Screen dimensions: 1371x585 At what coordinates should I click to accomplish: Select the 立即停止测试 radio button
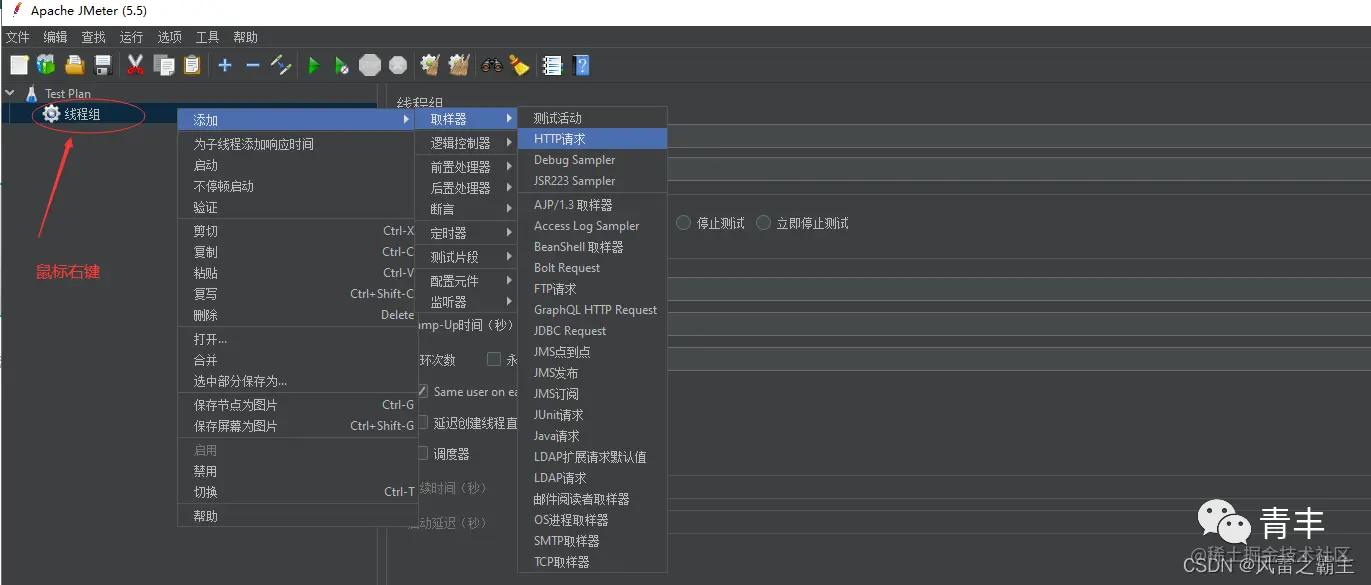(x=764, y=223)
